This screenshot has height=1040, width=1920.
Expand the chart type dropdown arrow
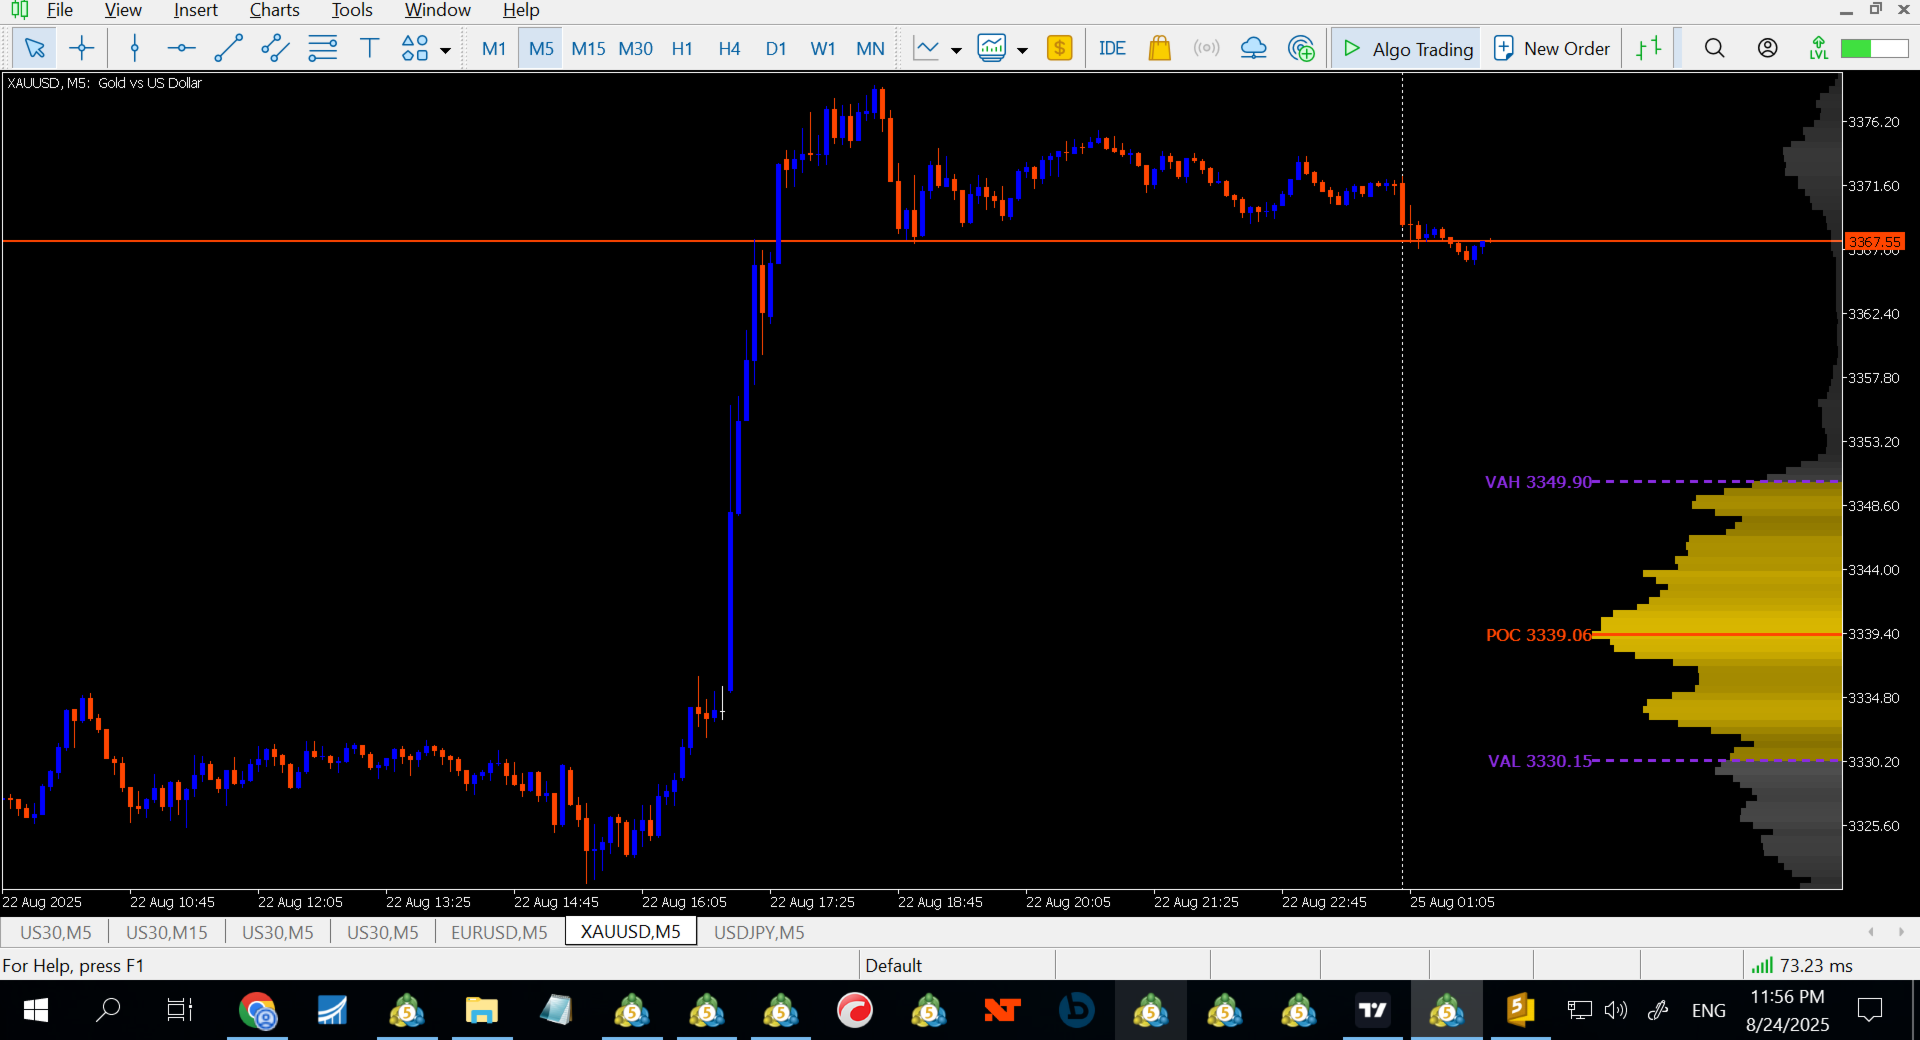tap(956, 49)
